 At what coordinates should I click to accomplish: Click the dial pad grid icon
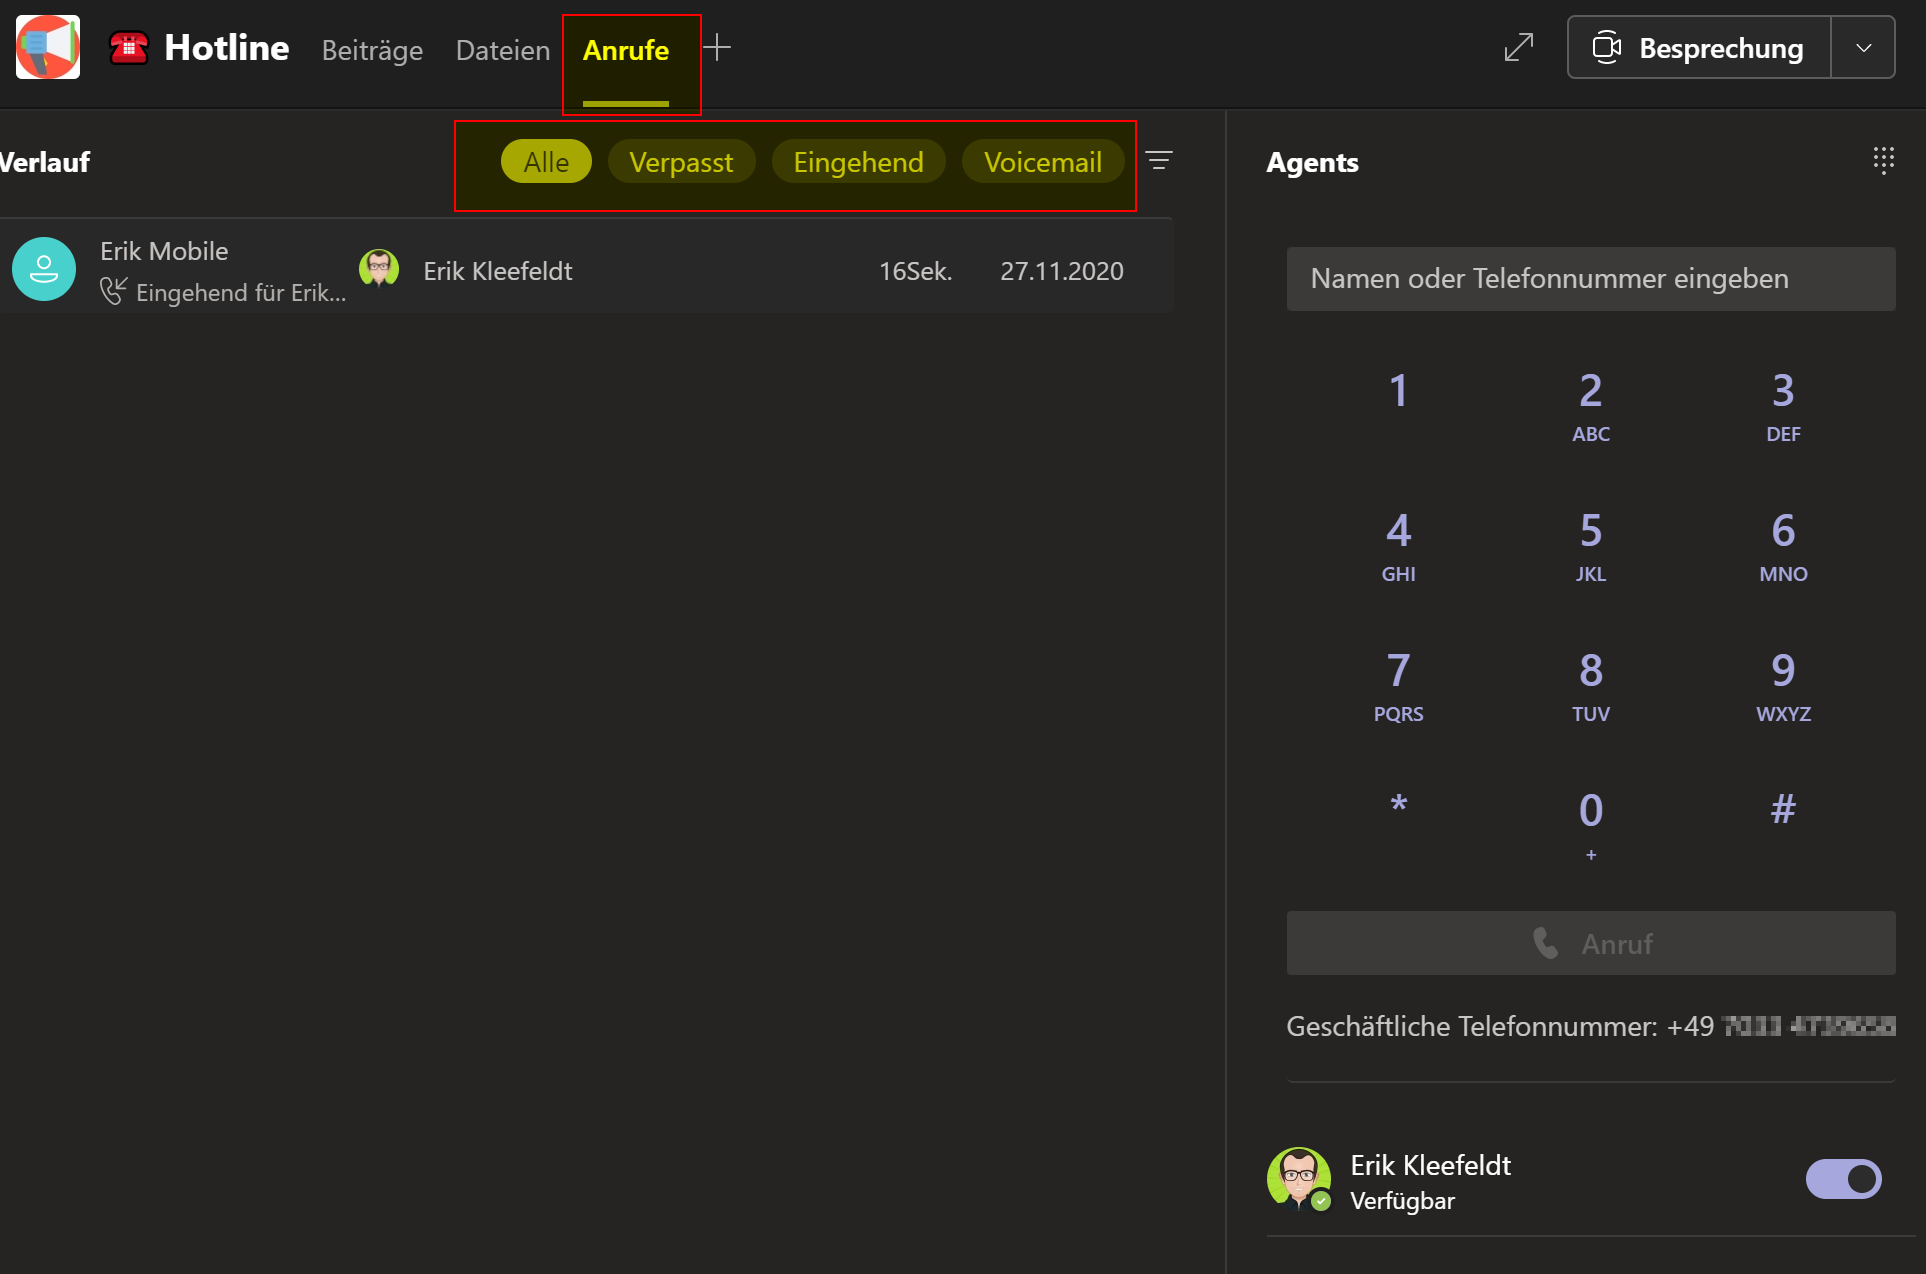1883,161
